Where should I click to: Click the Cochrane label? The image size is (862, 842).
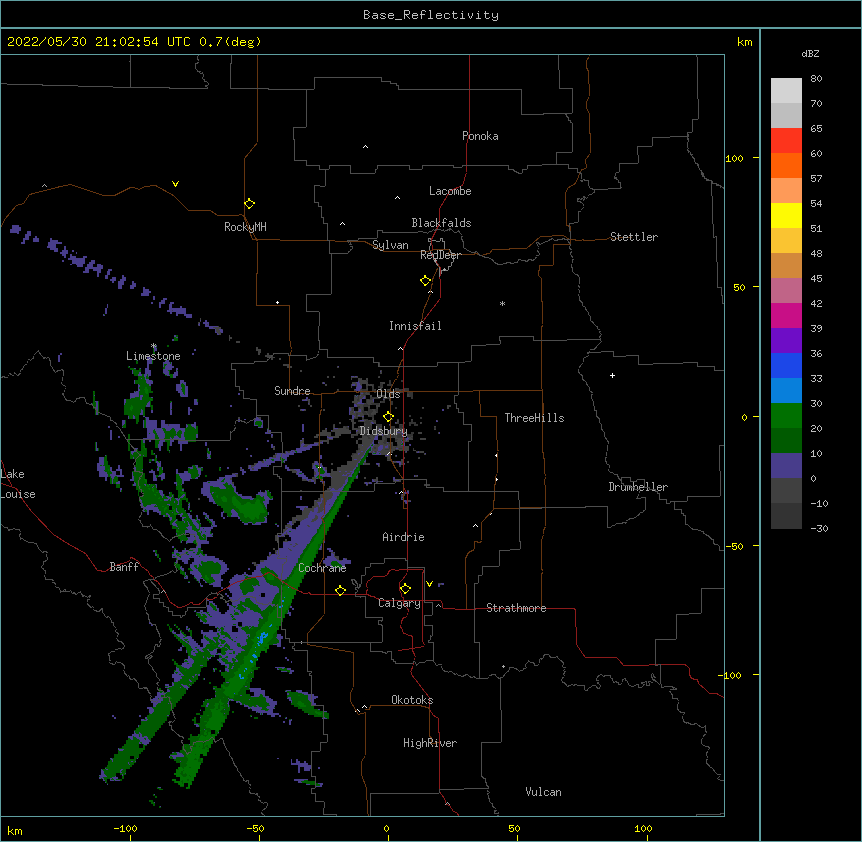pos(322,568)
